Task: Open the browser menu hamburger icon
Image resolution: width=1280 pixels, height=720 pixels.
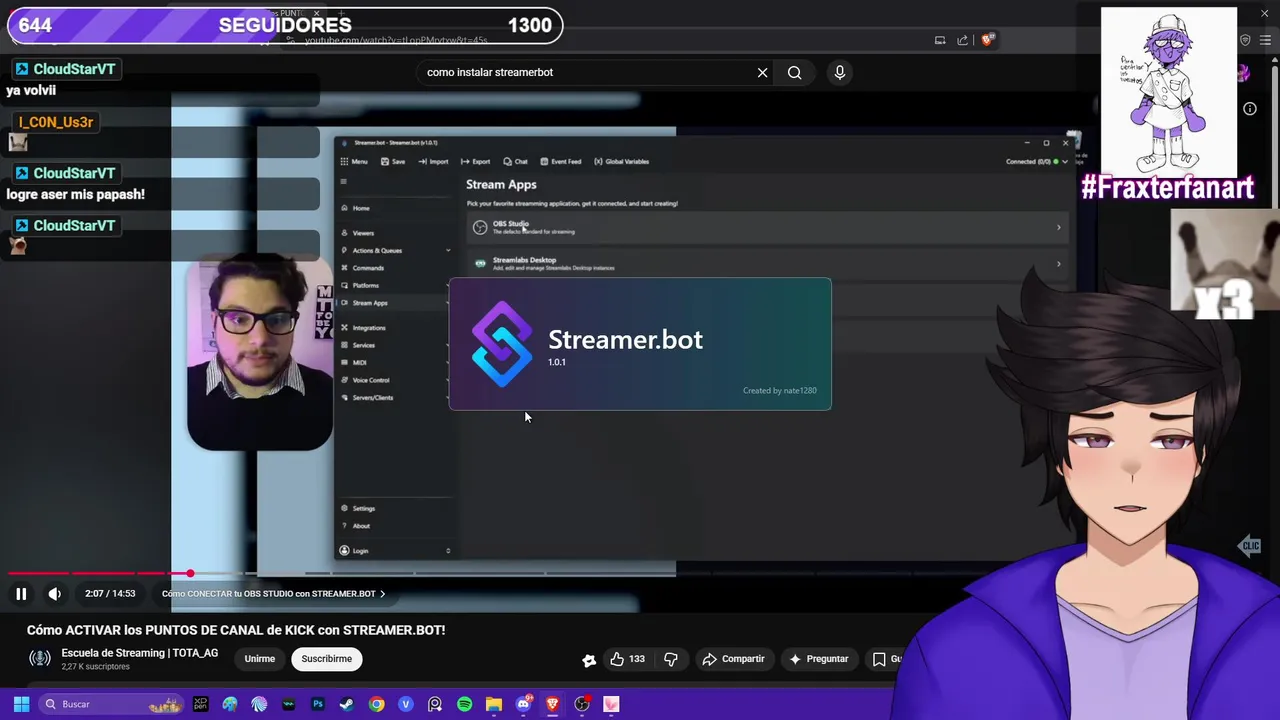Action: 1265,40
